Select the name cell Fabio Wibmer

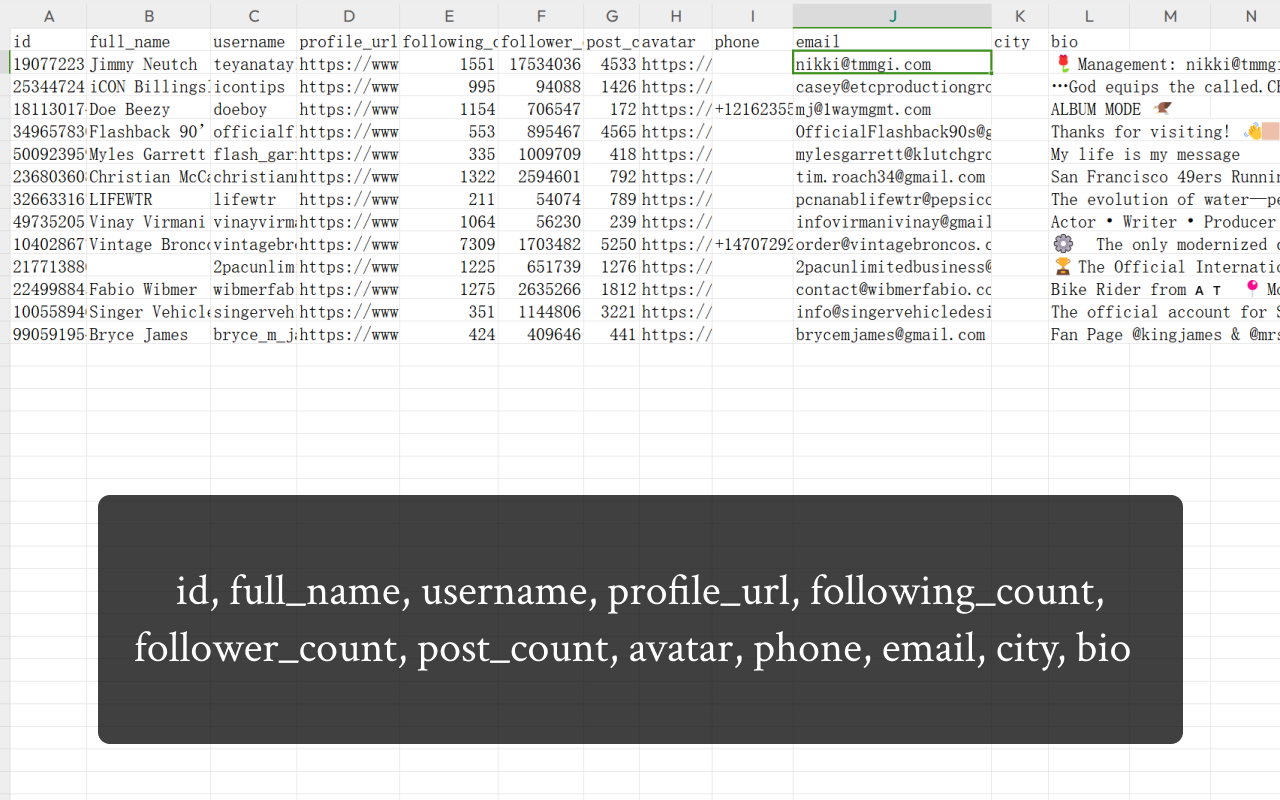click(149, 289)
